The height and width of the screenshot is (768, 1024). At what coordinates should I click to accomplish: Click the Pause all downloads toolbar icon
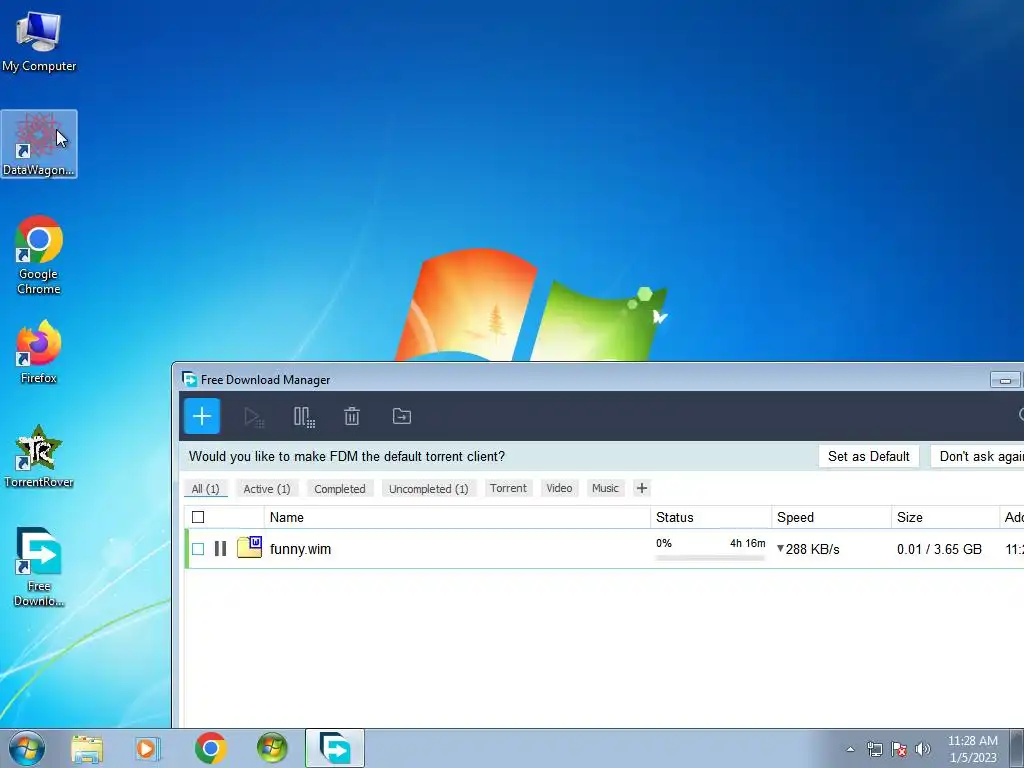(x=304, y=417)
